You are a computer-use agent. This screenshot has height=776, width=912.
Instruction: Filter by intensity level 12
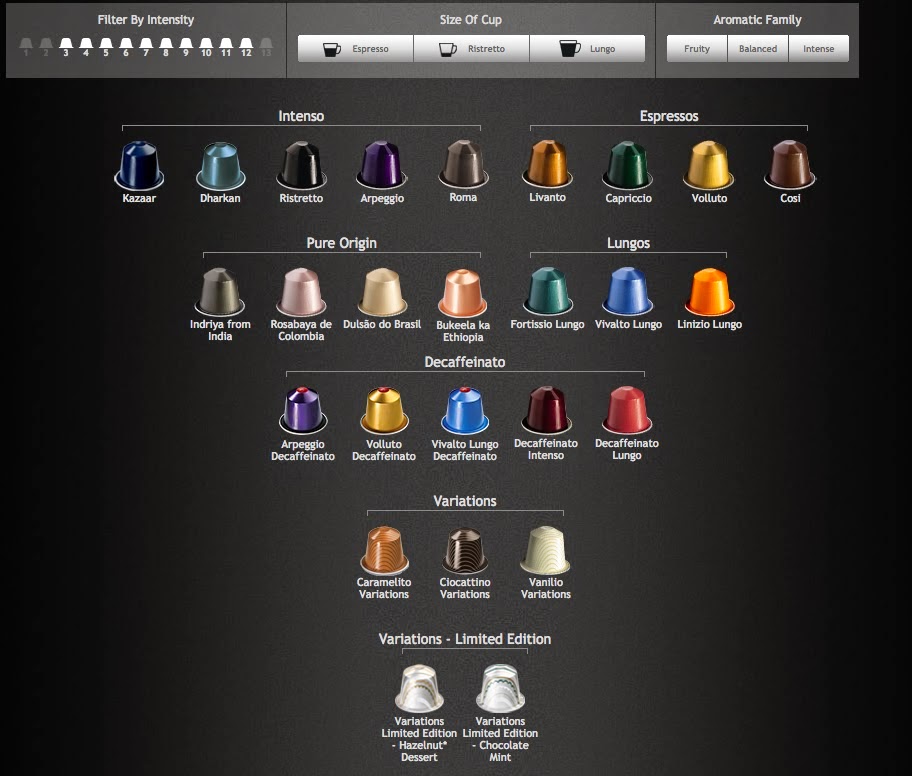tap(246, 47)
